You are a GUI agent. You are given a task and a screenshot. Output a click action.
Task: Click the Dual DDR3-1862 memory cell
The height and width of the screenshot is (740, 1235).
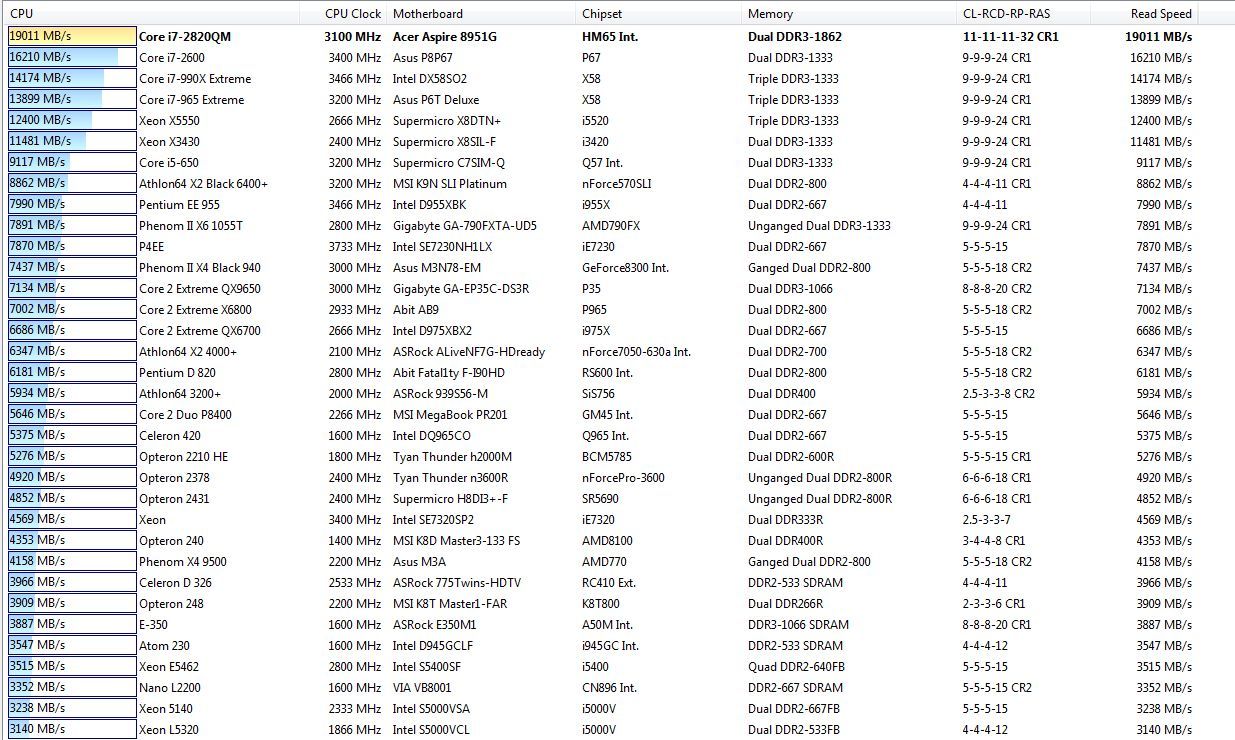(795, 37)
